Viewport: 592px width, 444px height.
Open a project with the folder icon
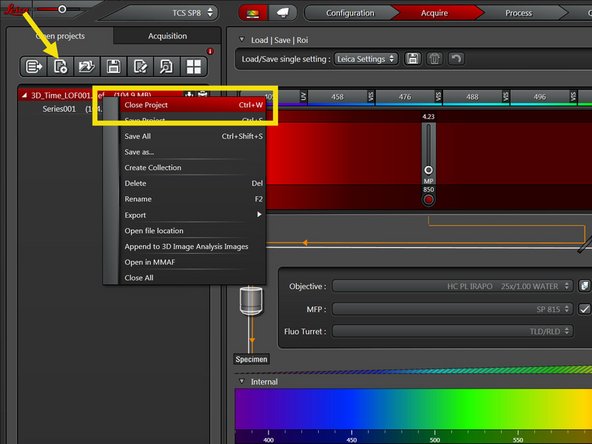87,67
